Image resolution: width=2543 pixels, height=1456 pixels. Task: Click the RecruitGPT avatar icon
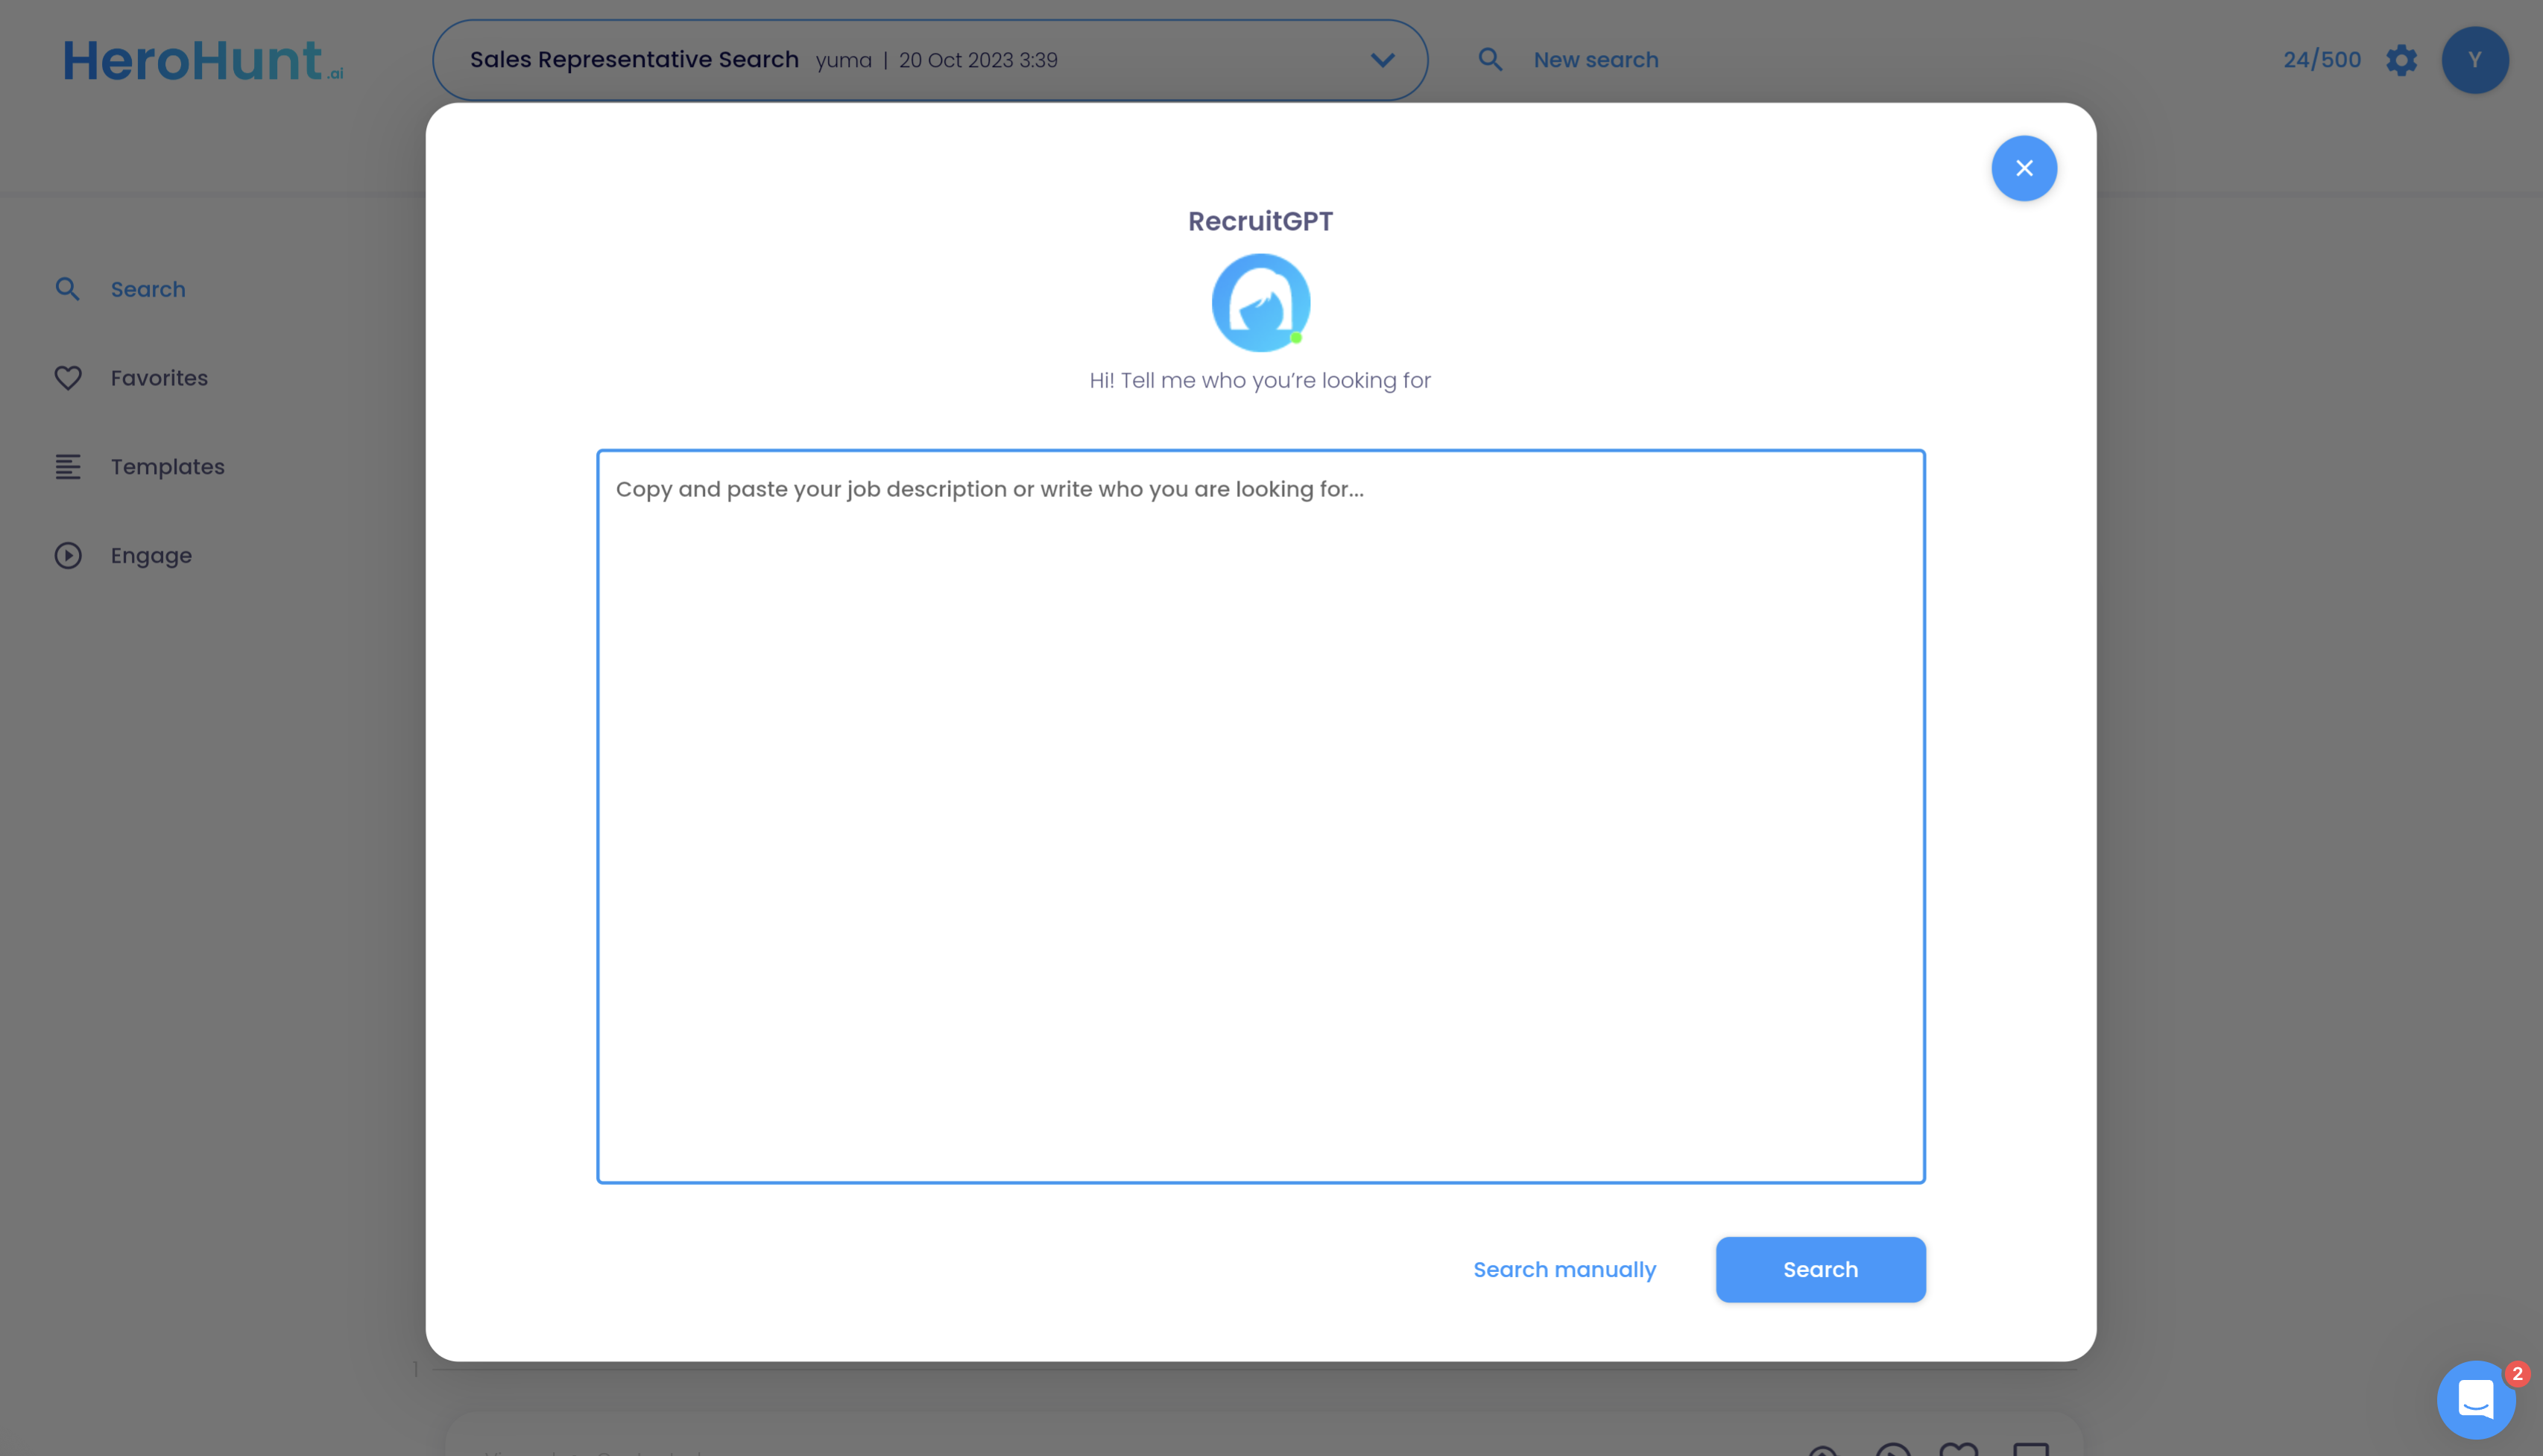1260,302
